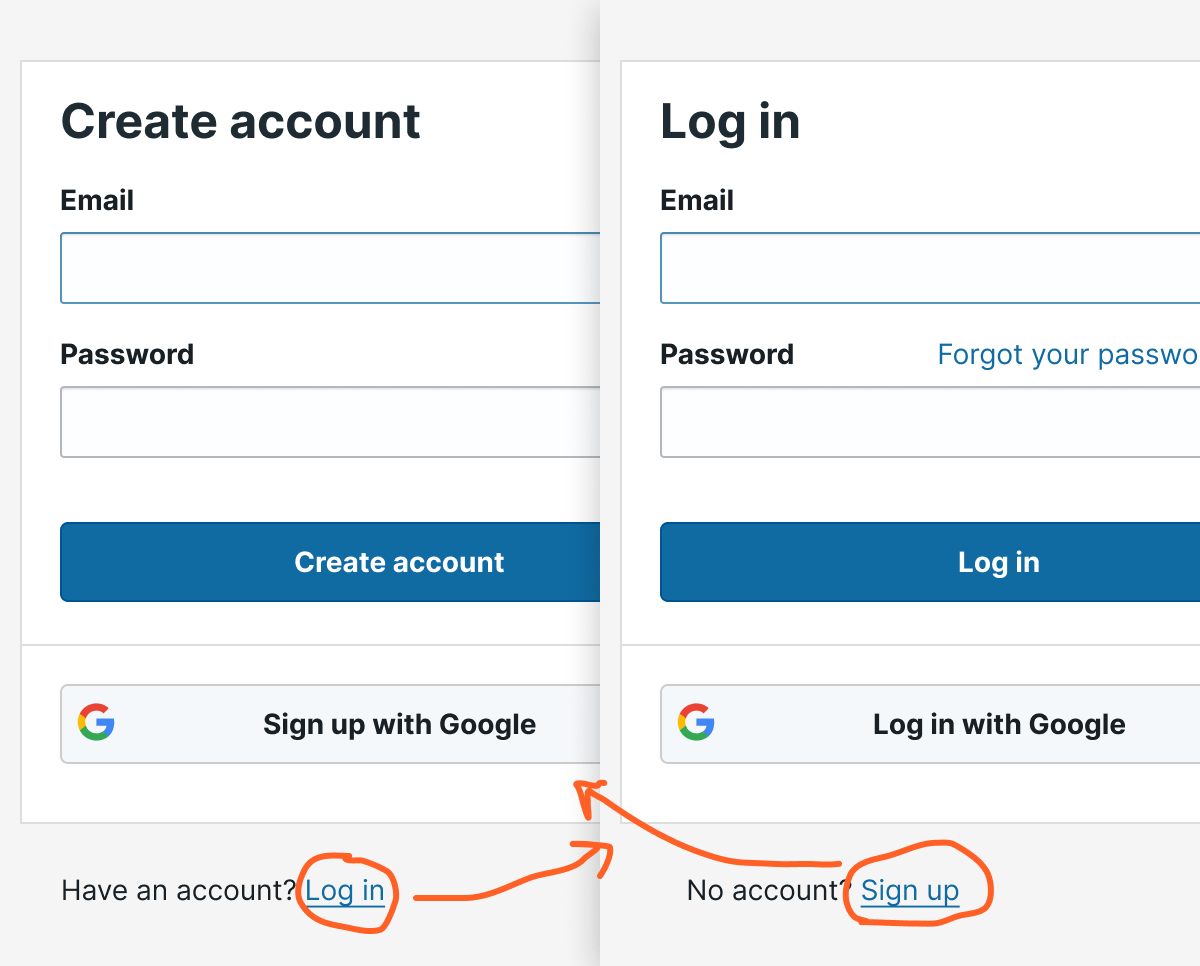Click the large Create account heading

(x=240, y=122)
